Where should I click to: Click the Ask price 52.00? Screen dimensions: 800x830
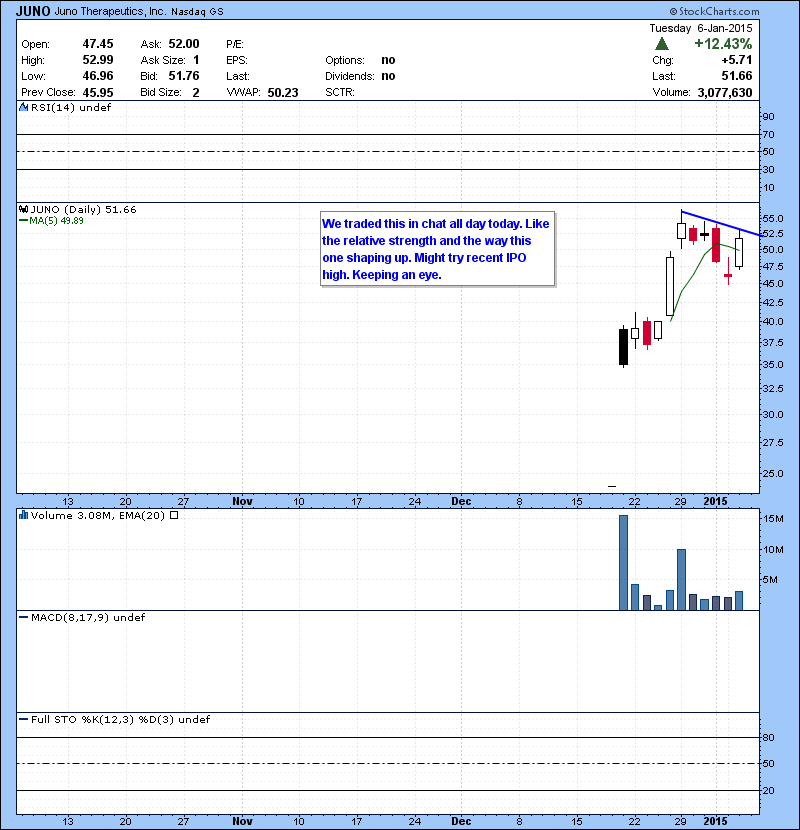tap(184, 44)
